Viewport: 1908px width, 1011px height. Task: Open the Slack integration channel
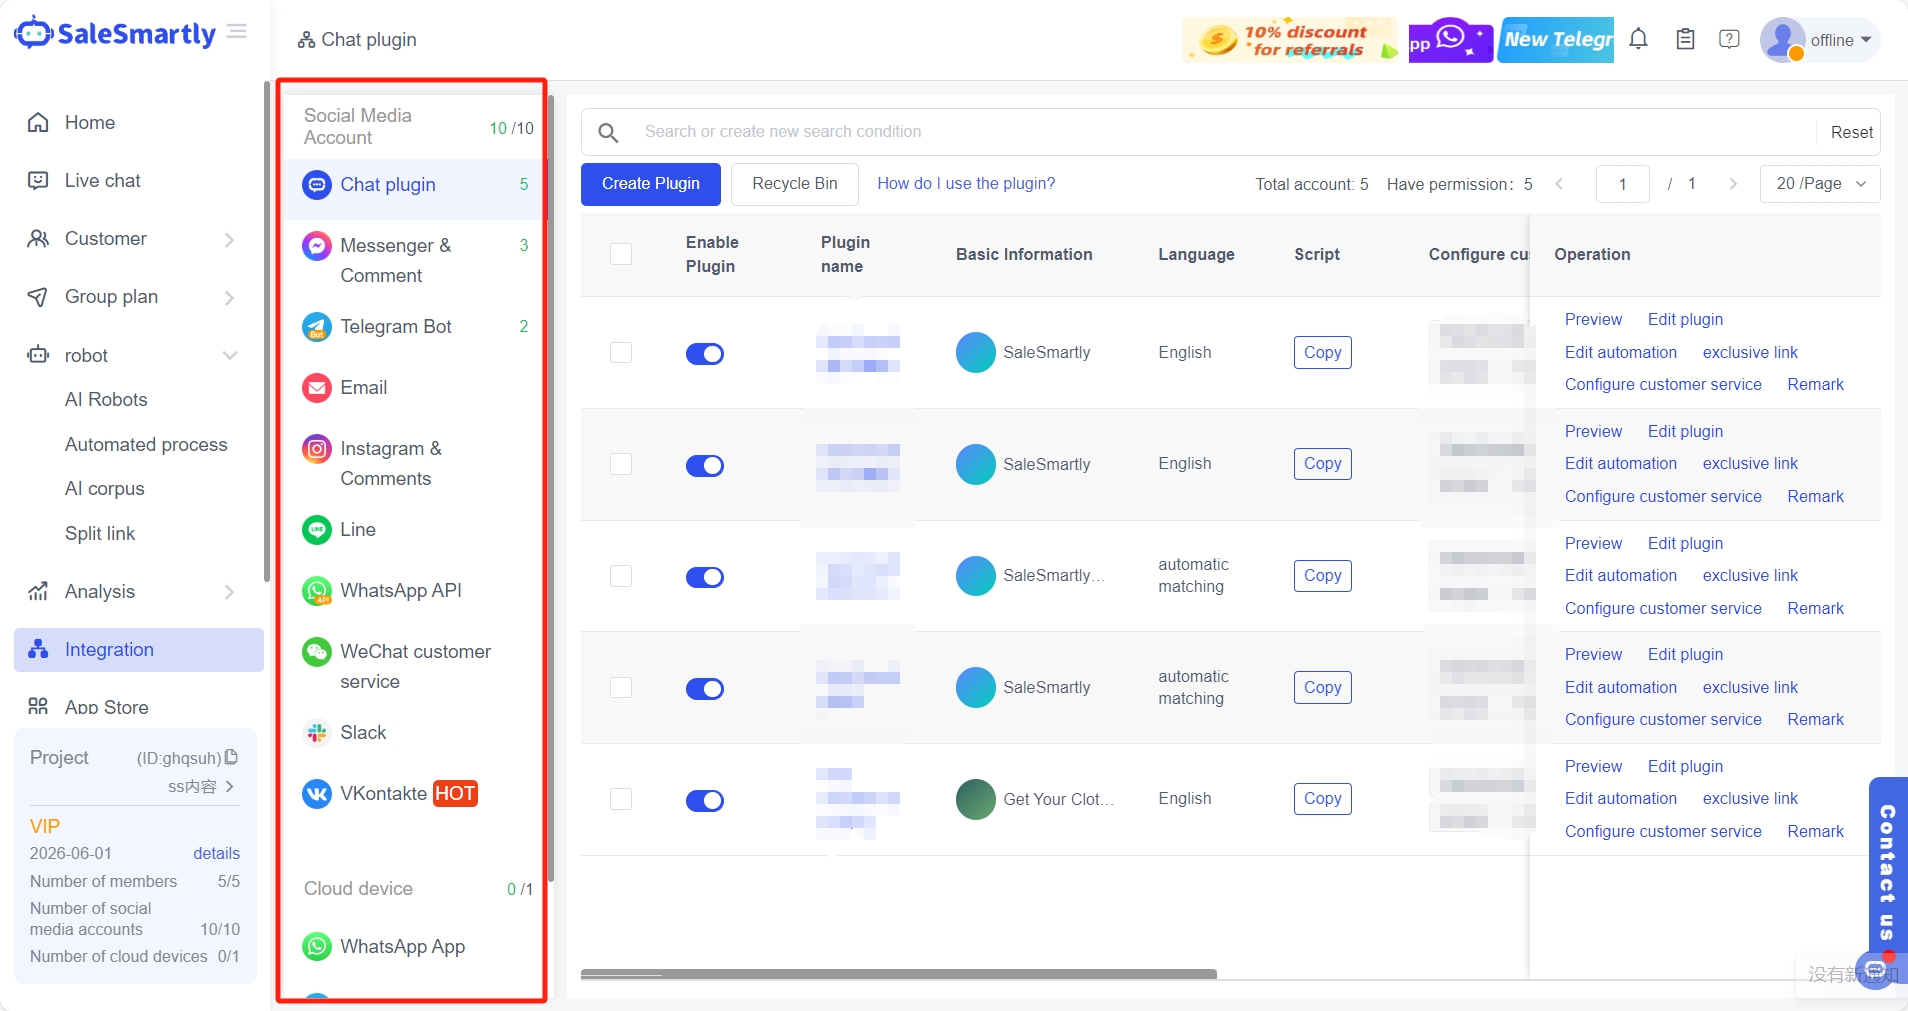[363, 733]
